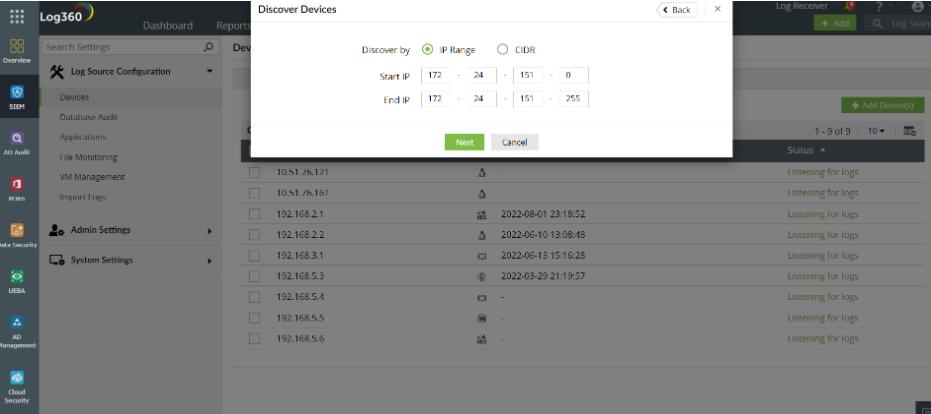Open the apps grid launcher icon
Screen dimensions: 931x414
[17, 17]
